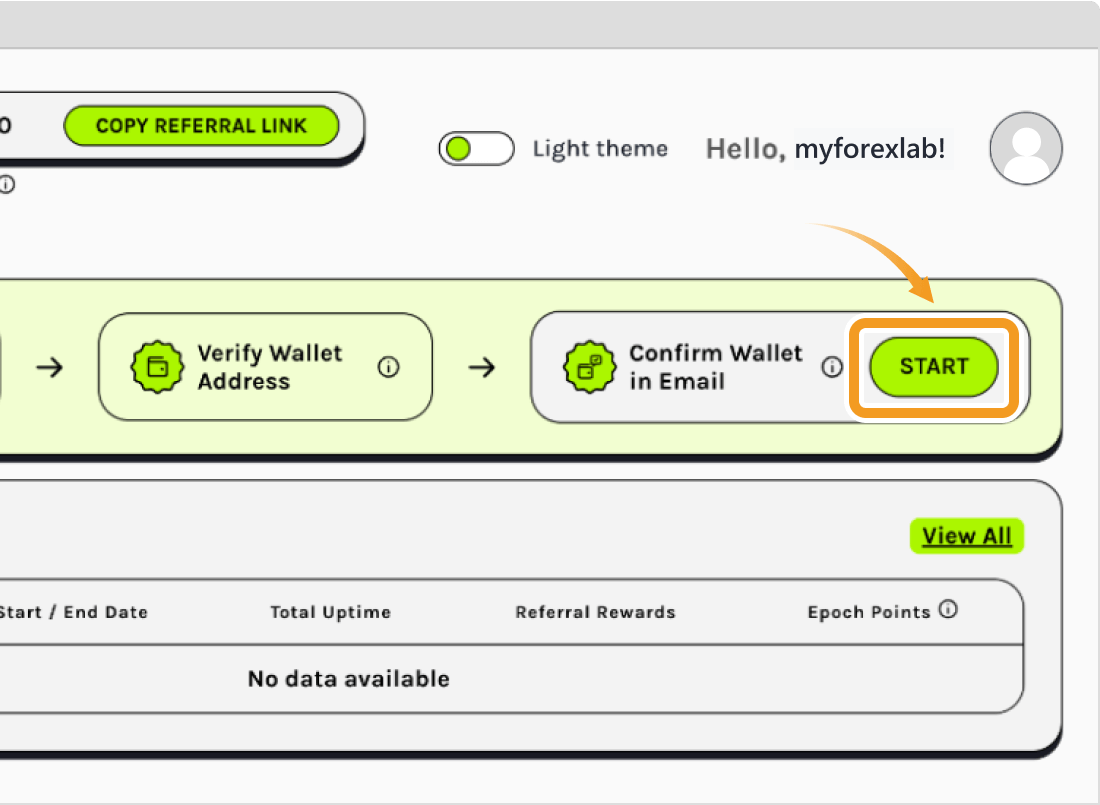Screen dimensions: 1100x805
Task: Click the Referral Rewards column header
Action: [x=596, y=612]
